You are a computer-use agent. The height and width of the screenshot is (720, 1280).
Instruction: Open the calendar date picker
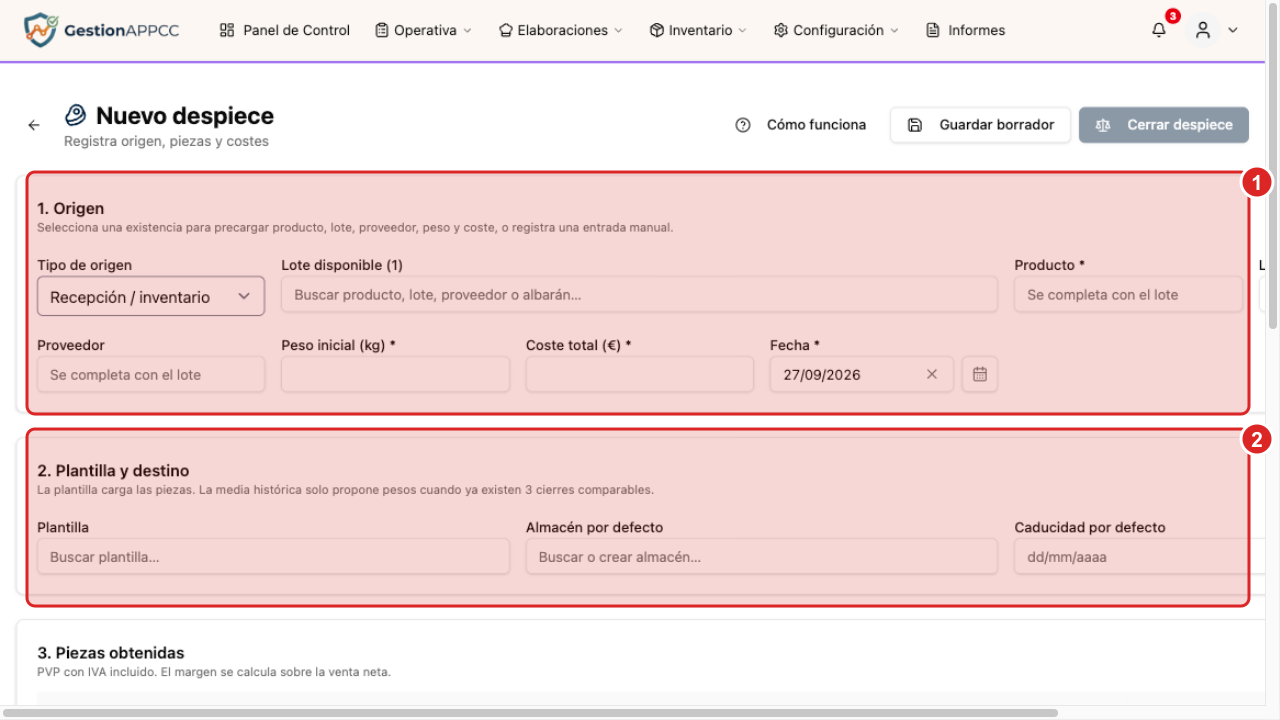pos(980,374)
